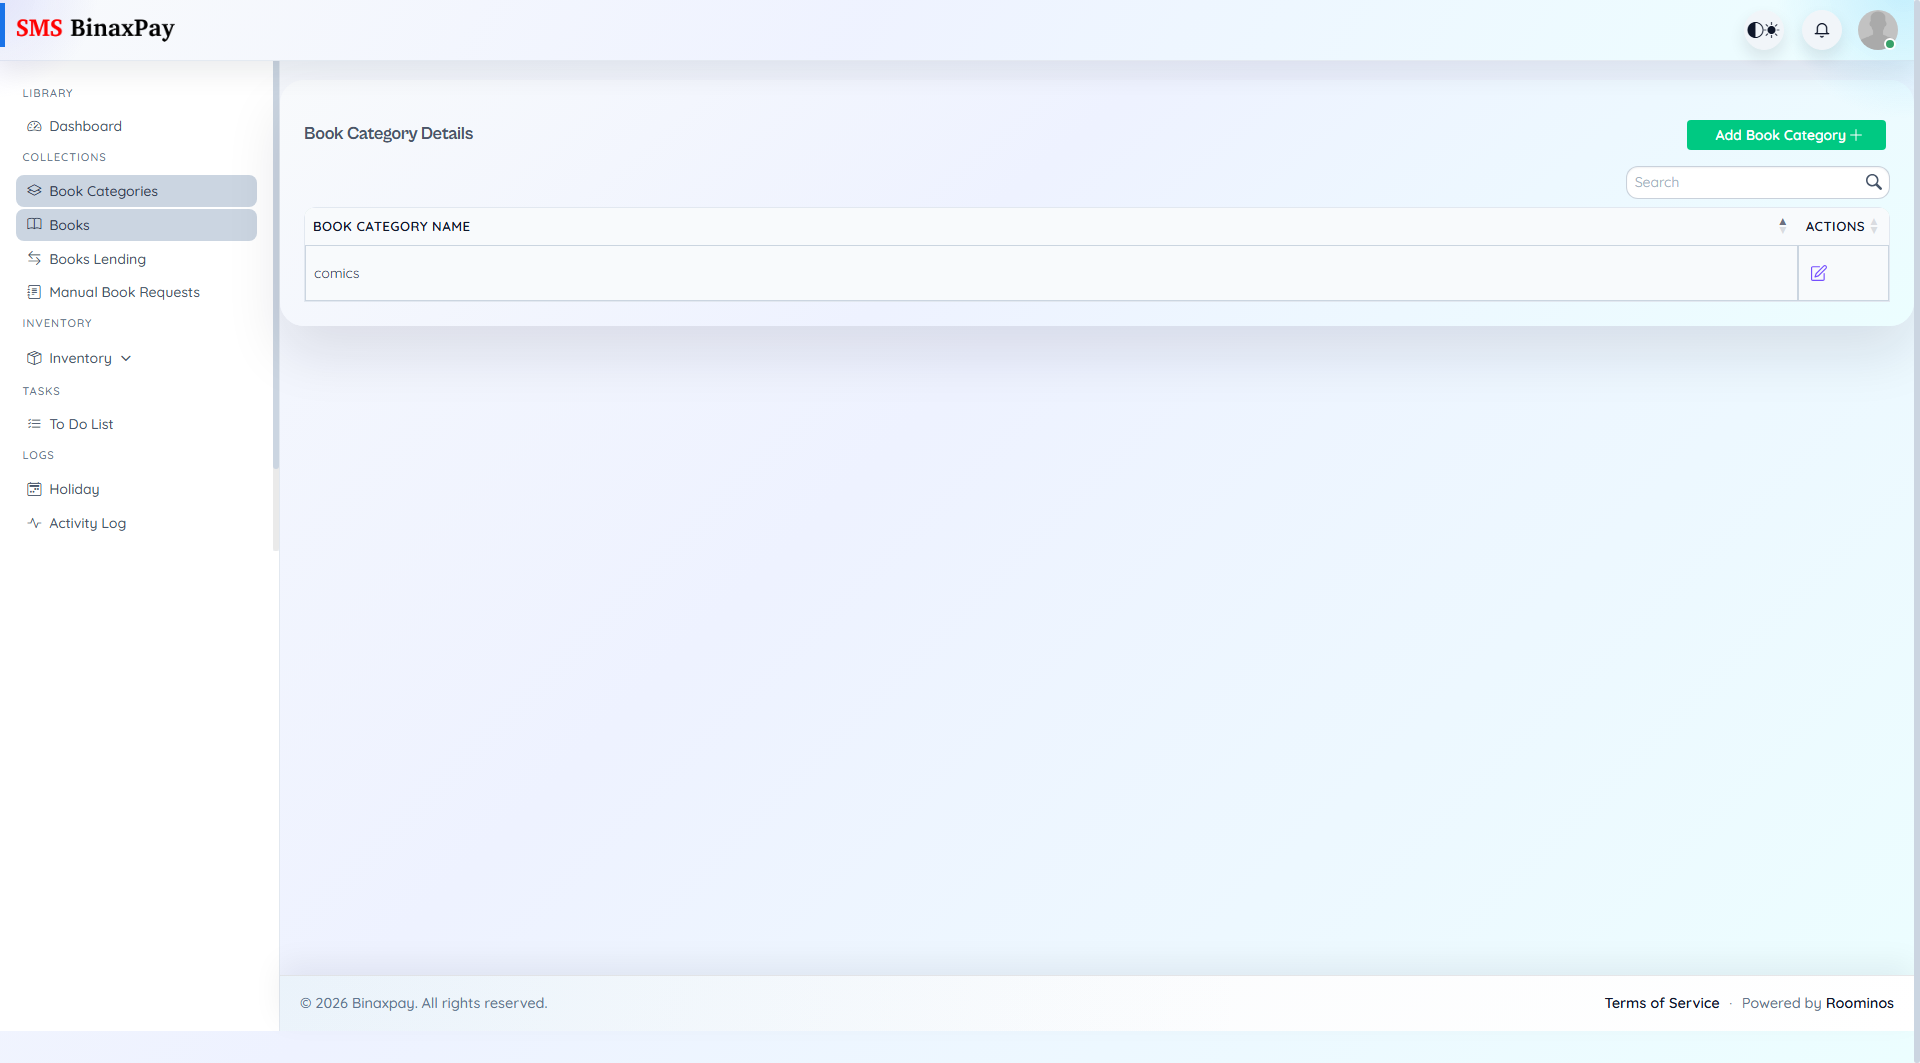Click the search magnifier icon
Image resolution: width=1920 pixels, height=1063 pixels.
click(x=1875, y=182)
